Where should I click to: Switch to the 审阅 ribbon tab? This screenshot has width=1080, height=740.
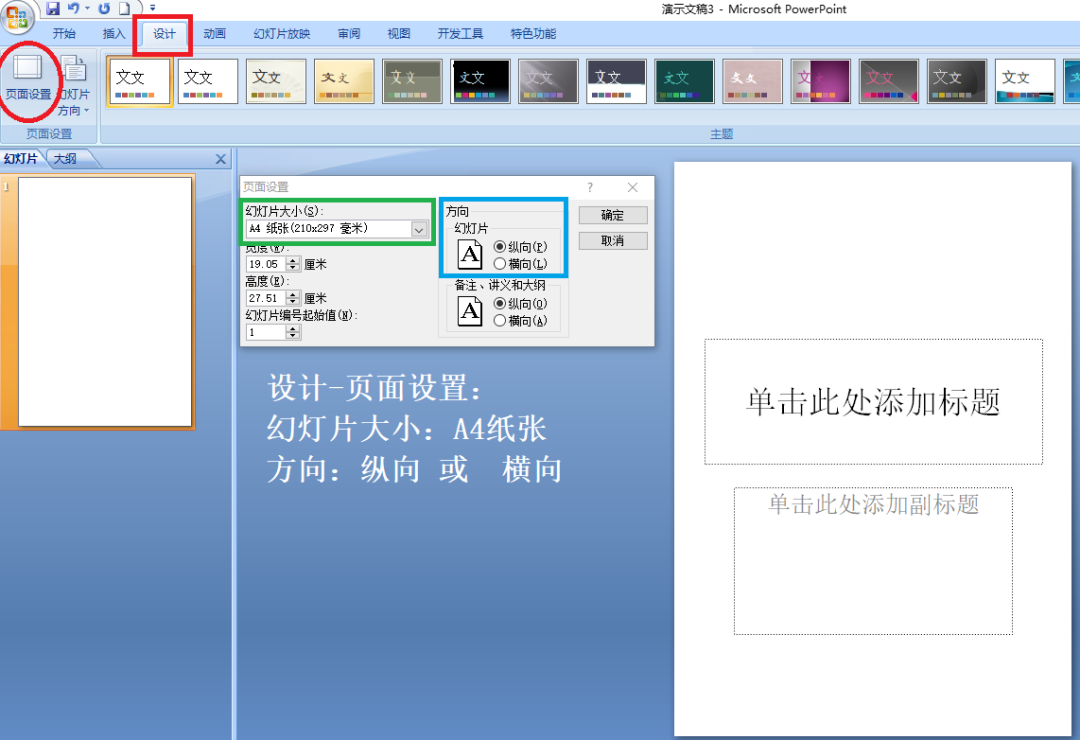[349, 34]
